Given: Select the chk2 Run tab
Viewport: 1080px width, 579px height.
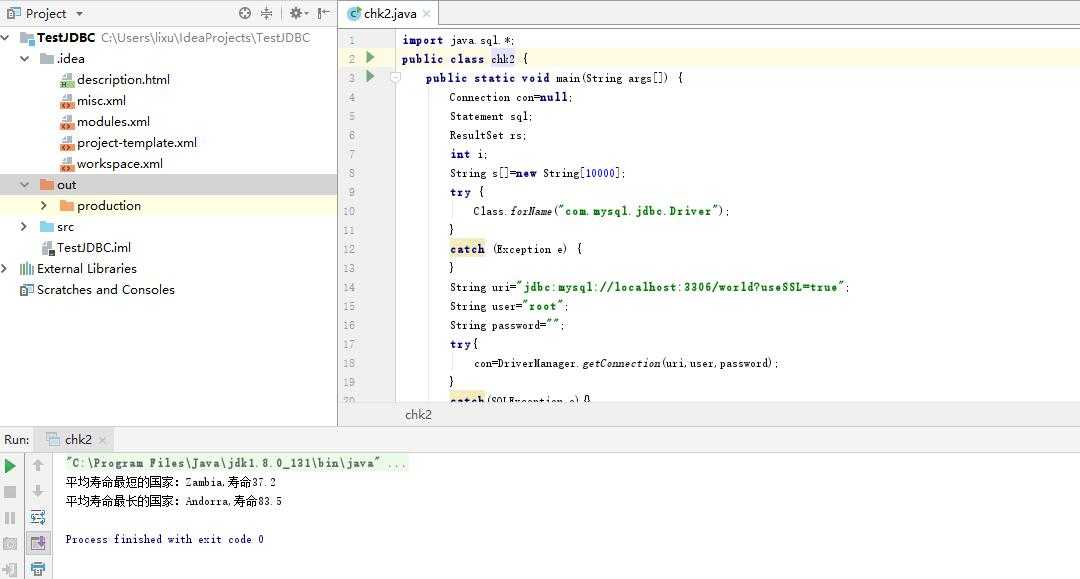Looking at the screenshot, I should pos(78,439).
